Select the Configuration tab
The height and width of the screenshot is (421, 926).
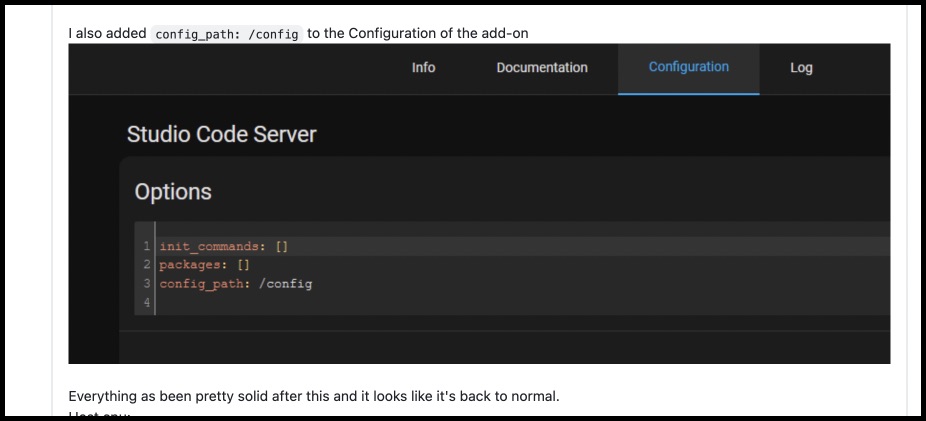point(689,67)
